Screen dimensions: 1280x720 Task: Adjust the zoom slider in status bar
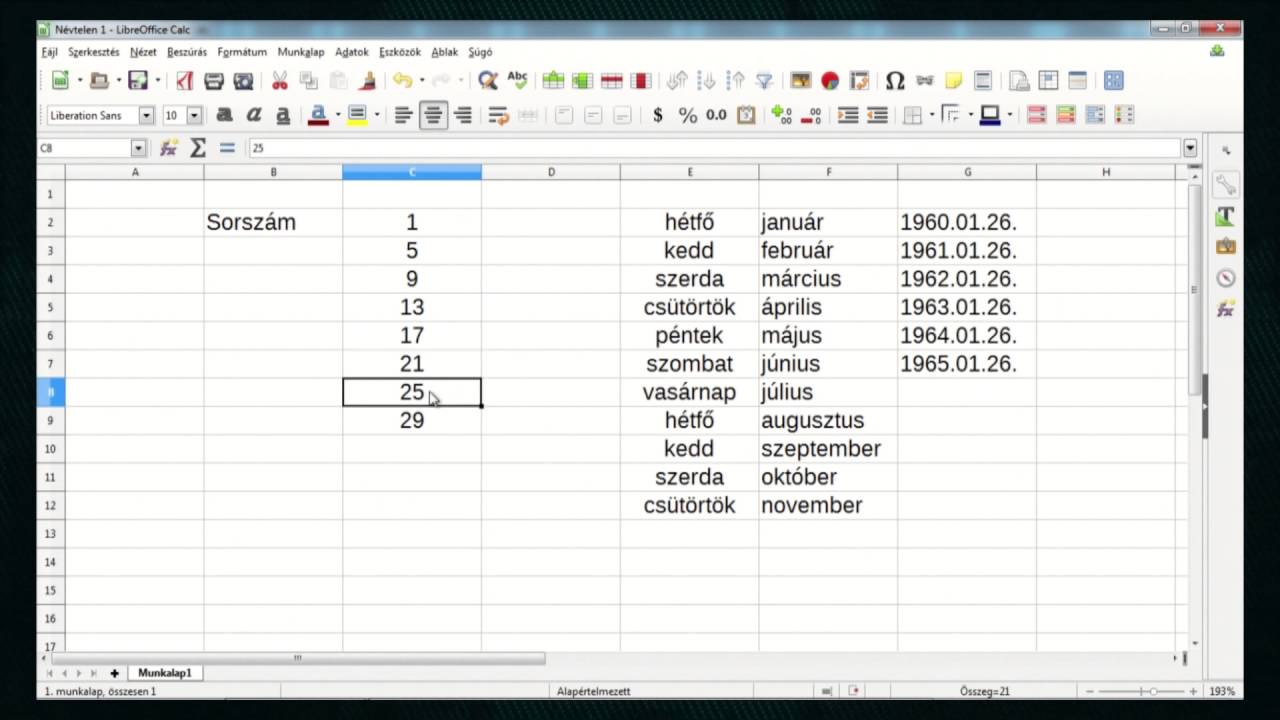1152,691
